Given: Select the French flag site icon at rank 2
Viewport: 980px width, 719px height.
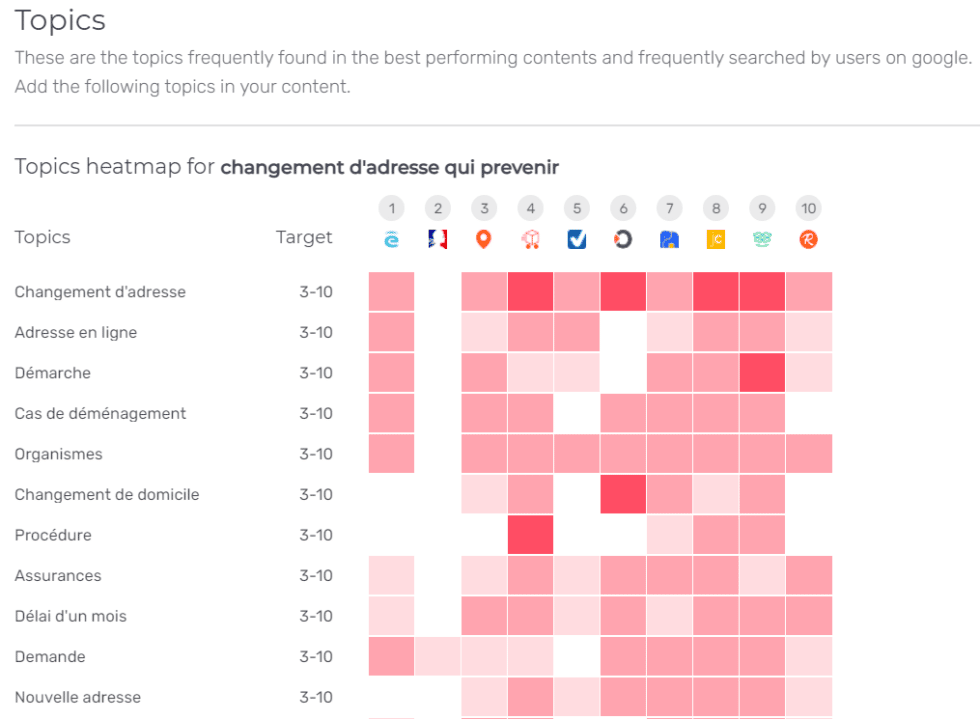Looking at the screenshot, I should coord(437,239).
